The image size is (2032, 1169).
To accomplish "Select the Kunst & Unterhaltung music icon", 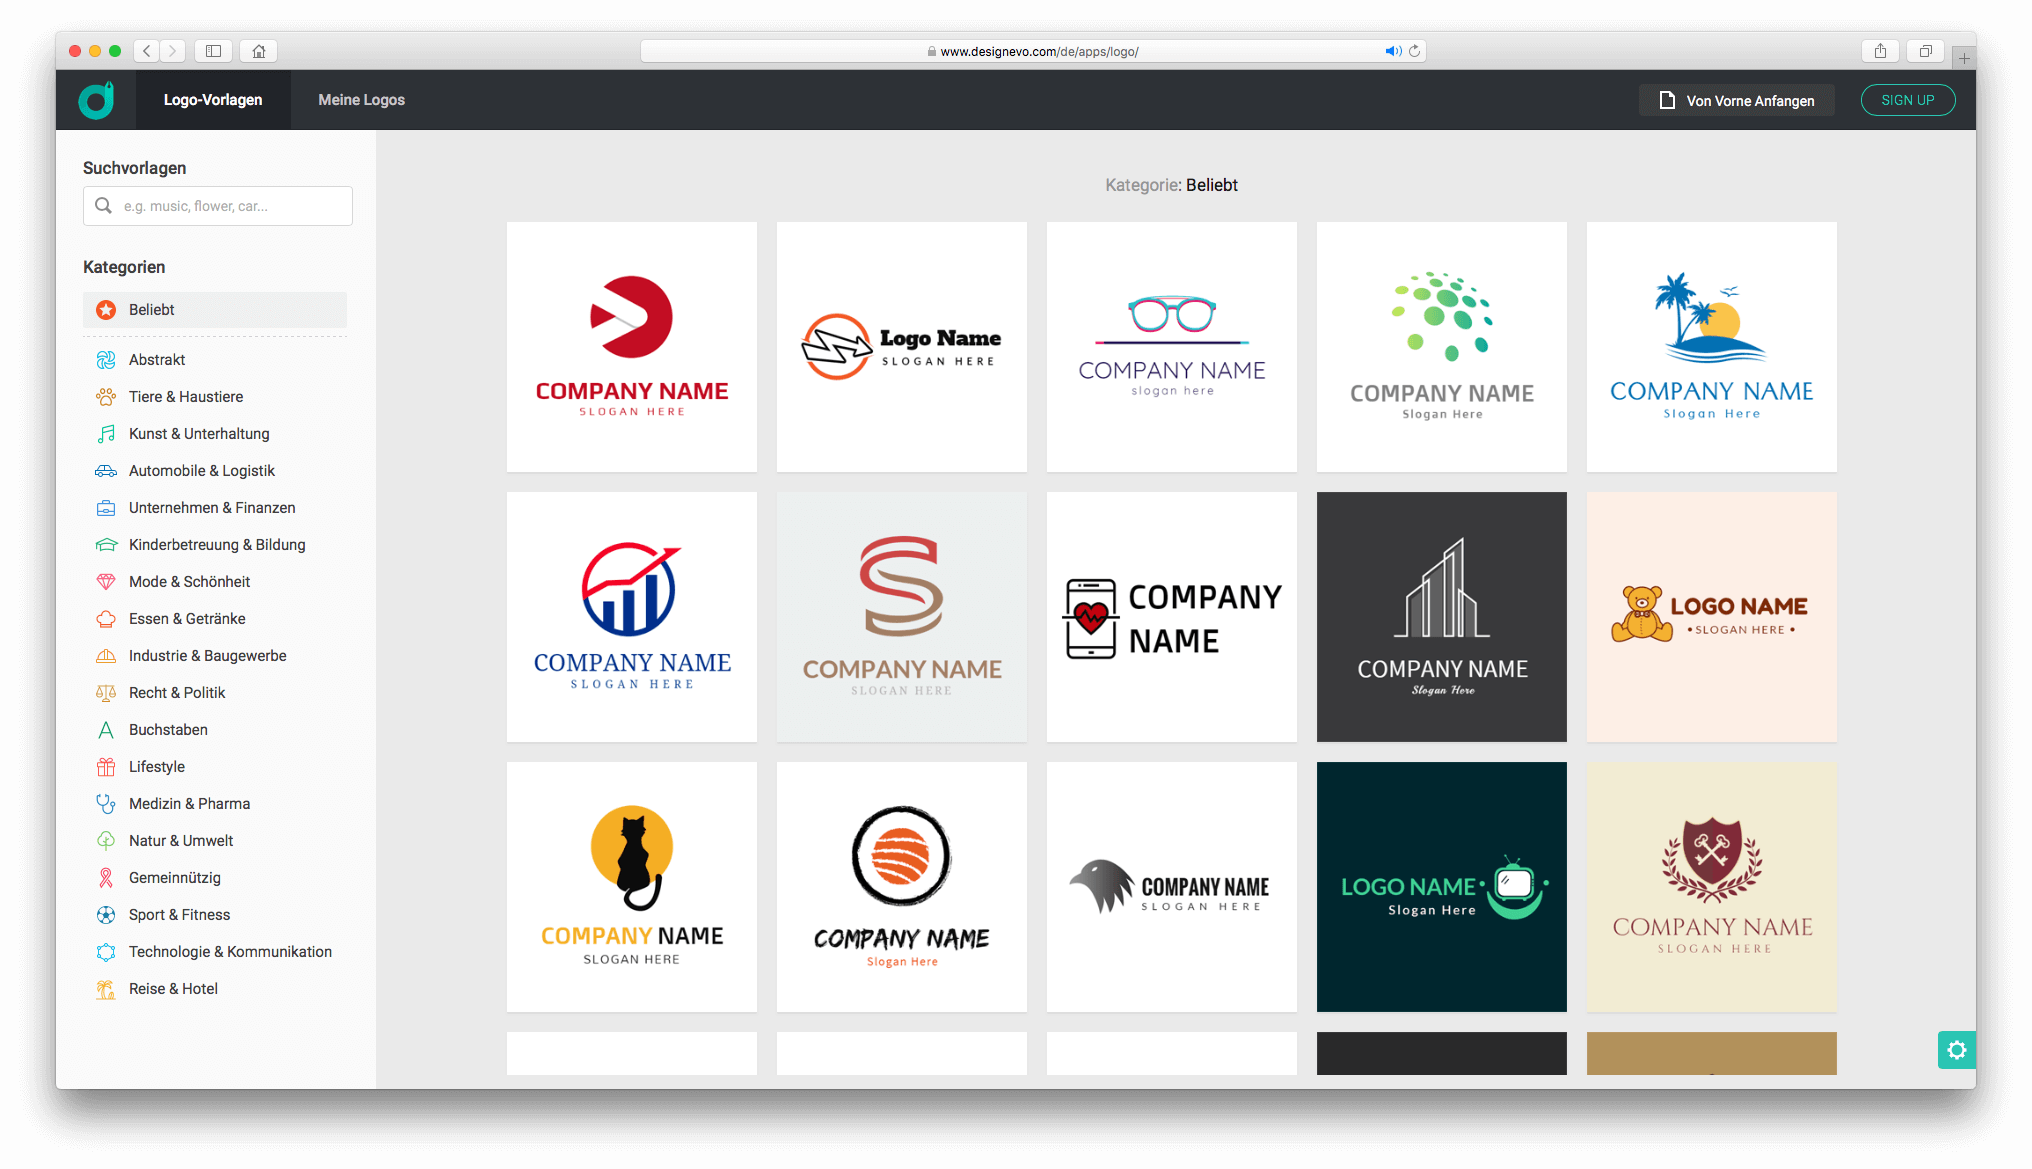I will 105,434.
